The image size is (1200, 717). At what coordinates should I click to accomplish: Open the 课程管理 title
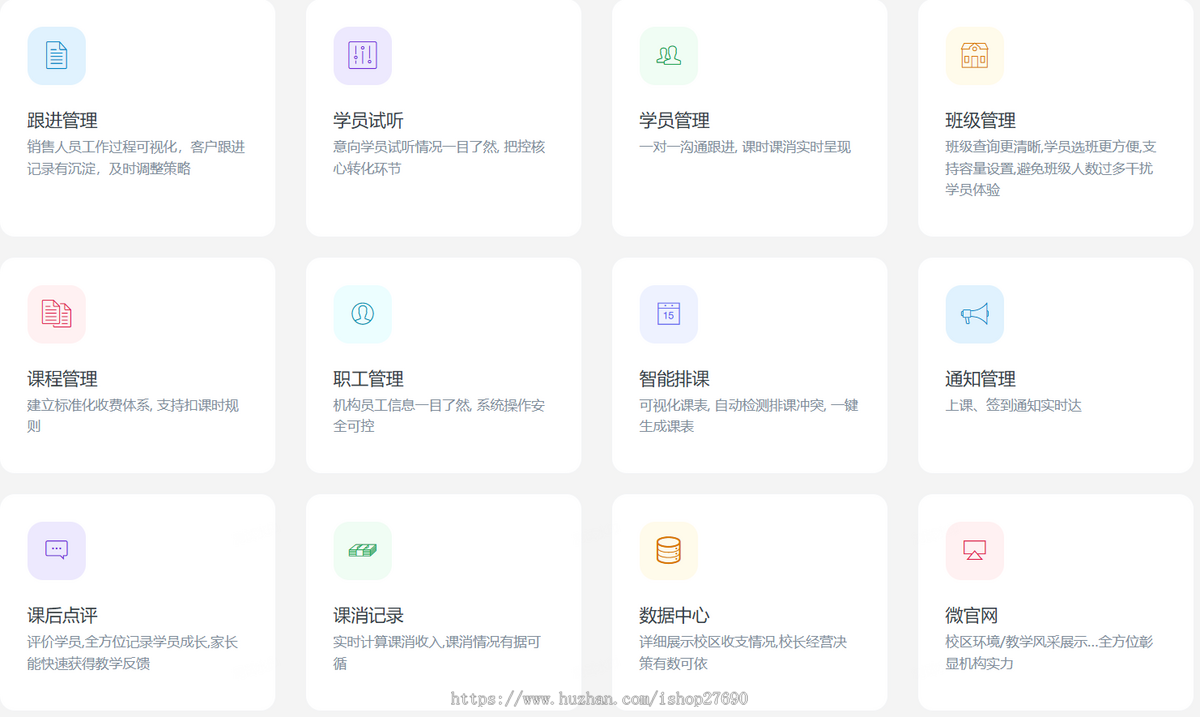(x=62, y=379)
